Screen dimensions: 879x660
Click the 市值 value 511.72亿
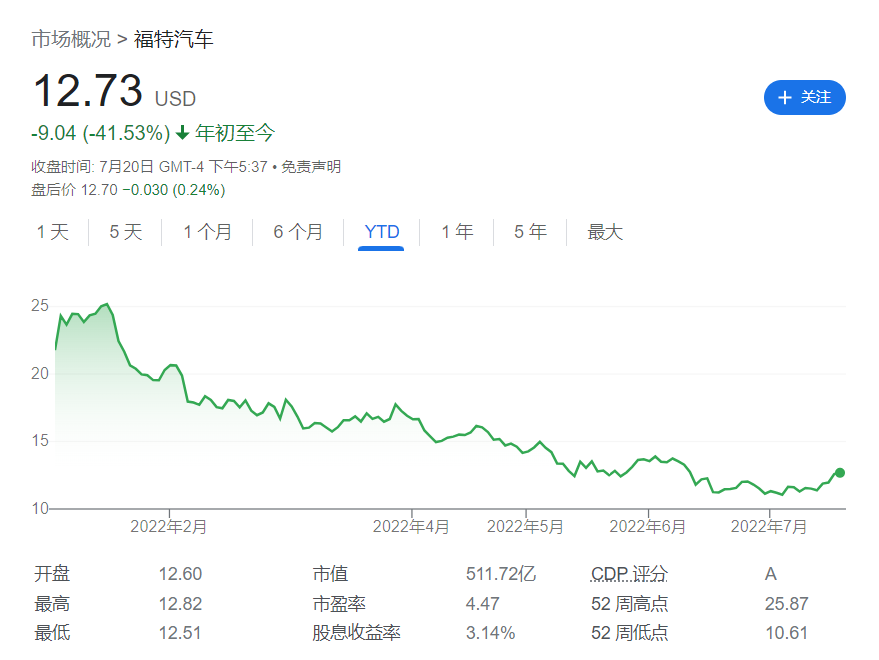tap(501, 574)
